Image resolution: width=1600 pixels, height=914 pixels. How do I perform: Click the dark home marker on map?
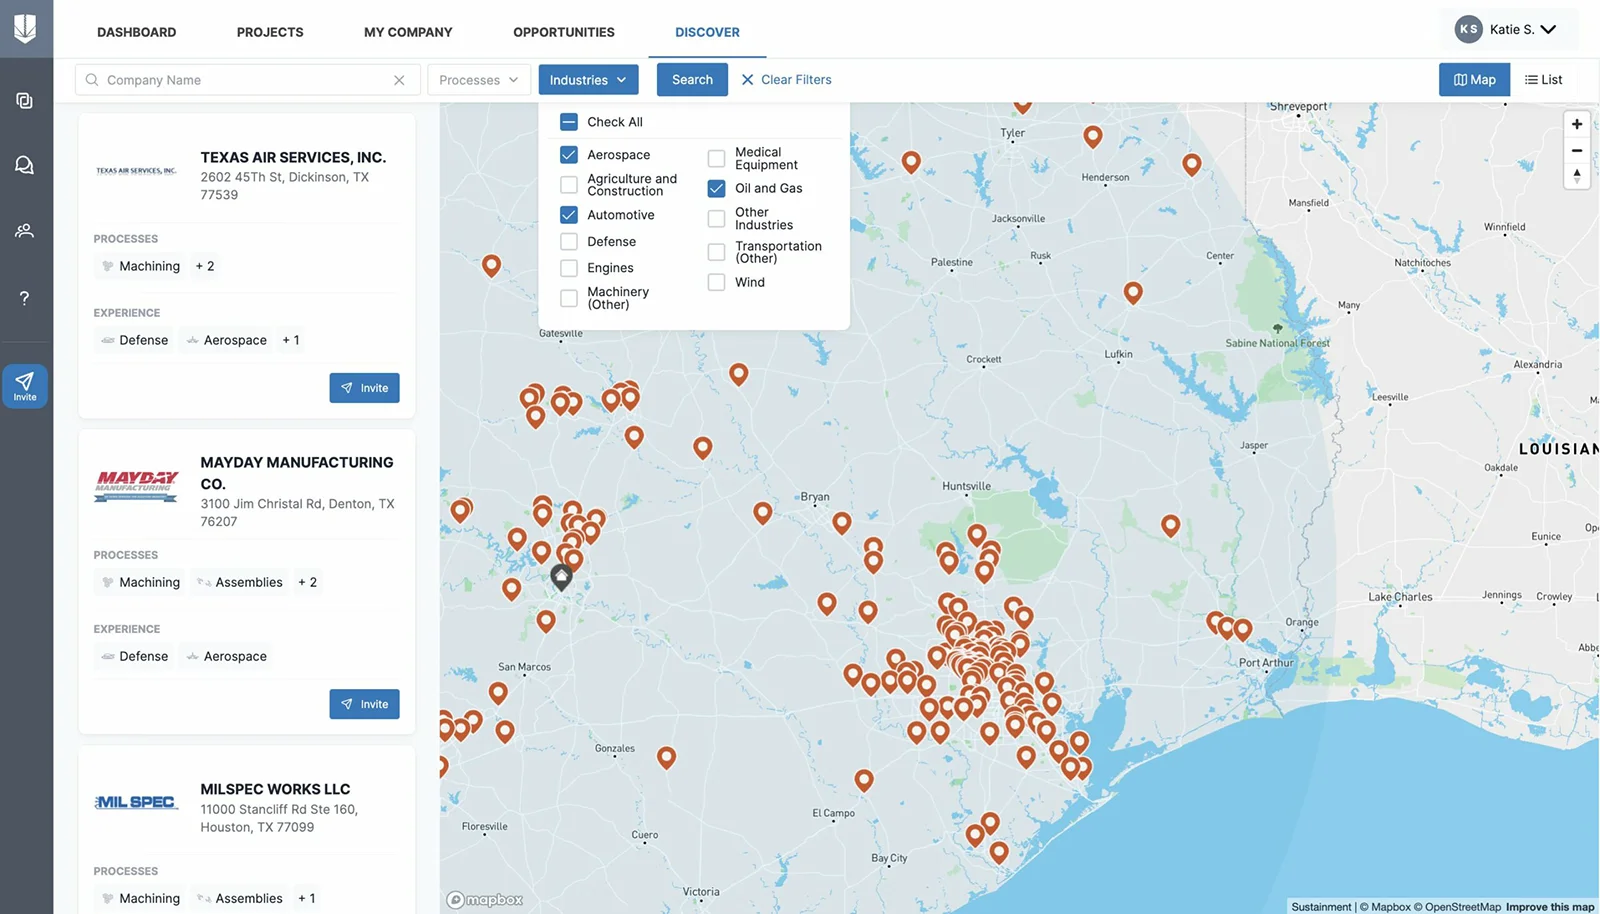[562, 577]
